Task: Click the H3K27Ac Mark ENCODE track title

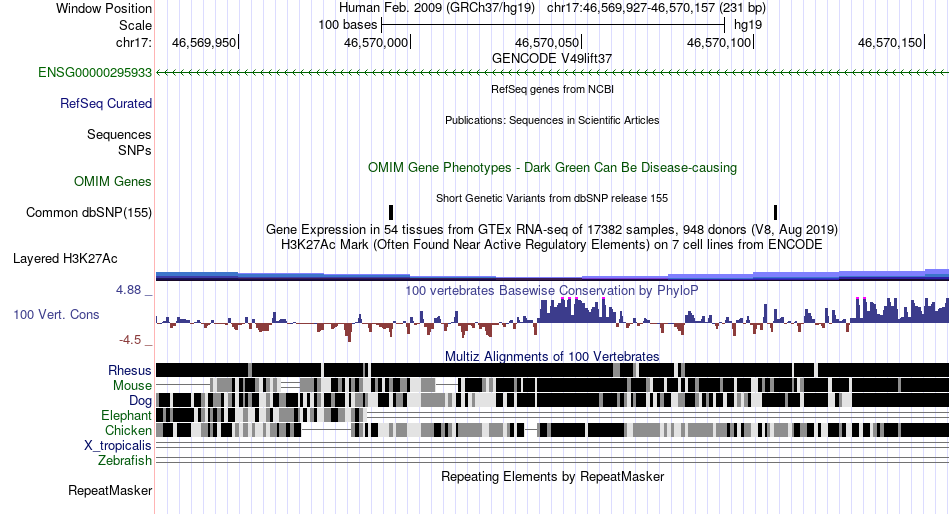Action: point(552,245)
